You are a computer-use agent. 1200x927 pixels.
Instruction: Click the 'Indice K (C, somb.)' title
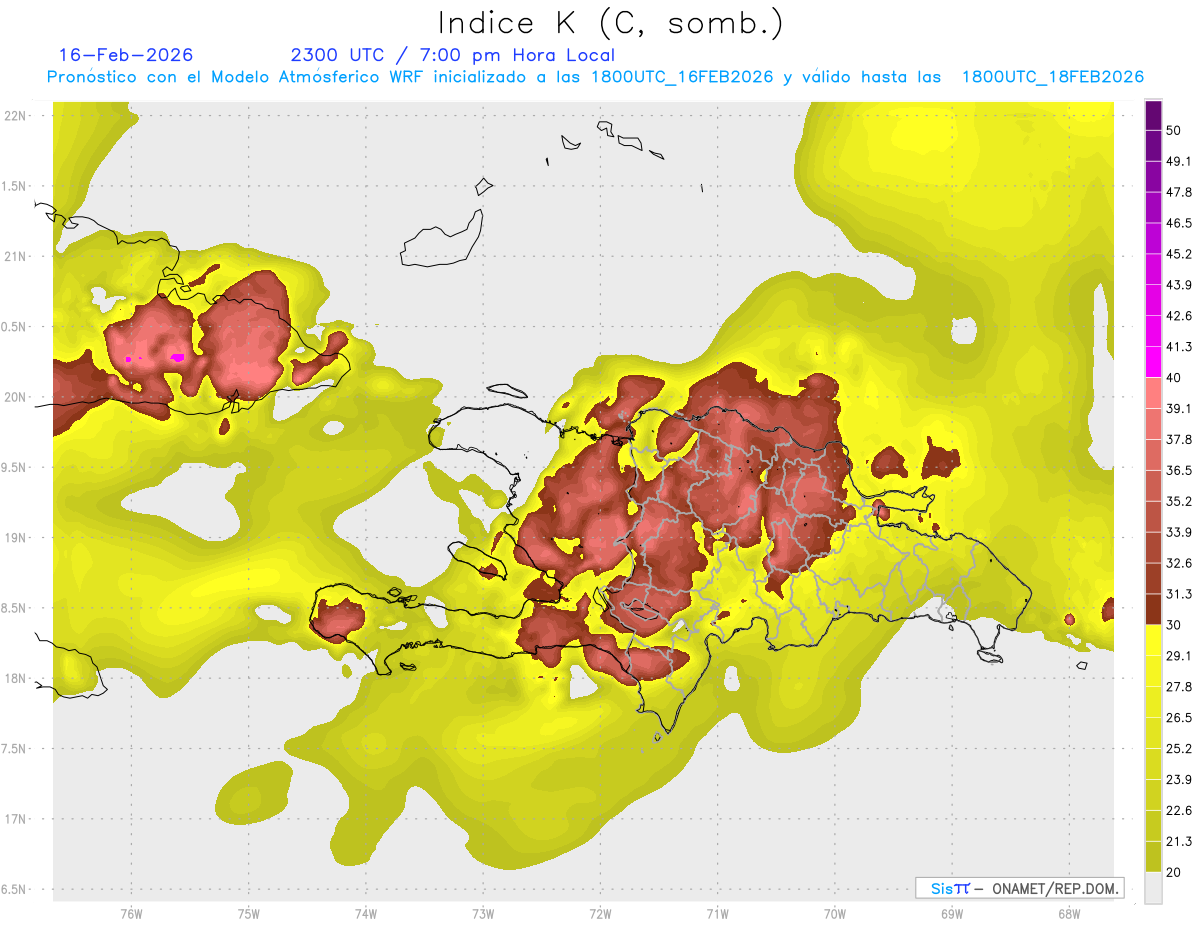[x=610, y=23]
